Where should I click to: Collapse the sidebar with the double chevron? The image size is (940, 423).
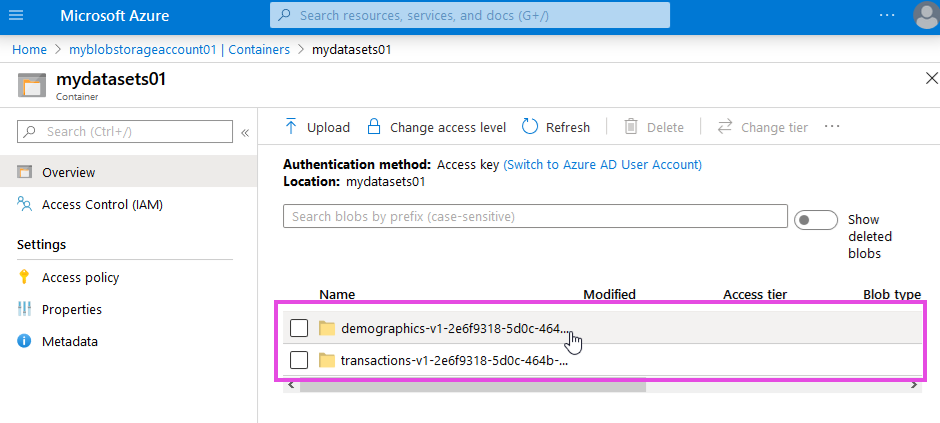(x=245, y=132)
